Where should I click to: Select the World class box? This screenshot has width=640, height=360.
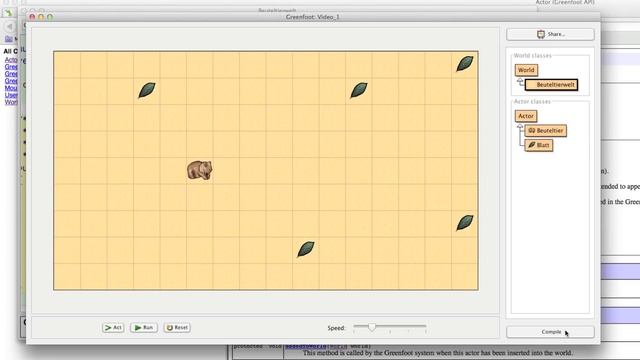coord(526,70)
